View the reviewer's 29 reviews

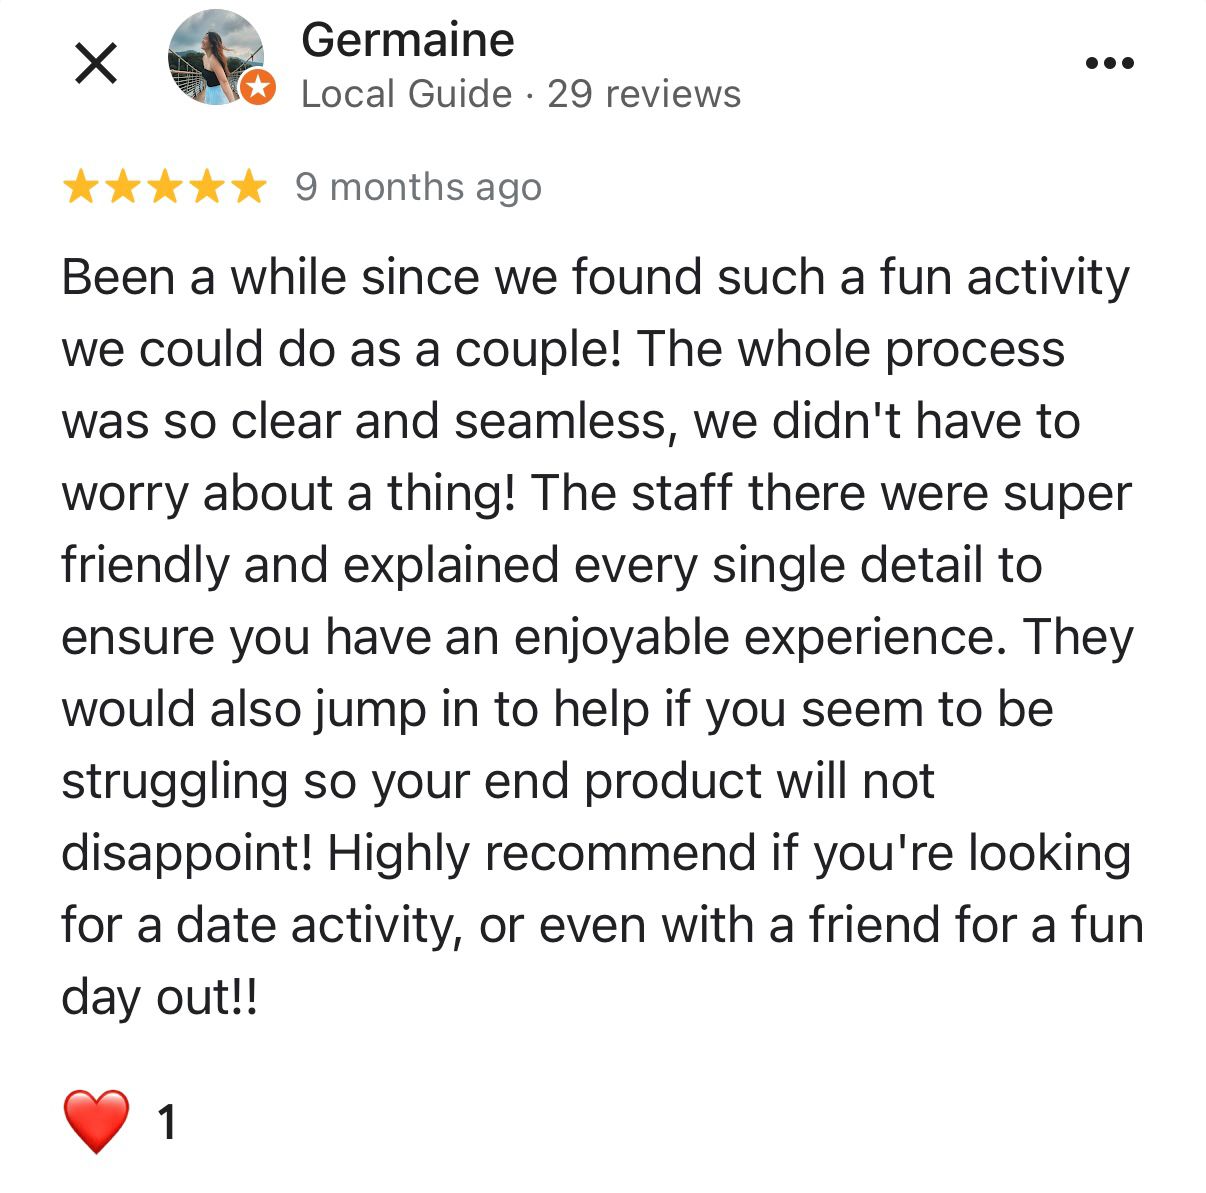click(x=644, y=94)
